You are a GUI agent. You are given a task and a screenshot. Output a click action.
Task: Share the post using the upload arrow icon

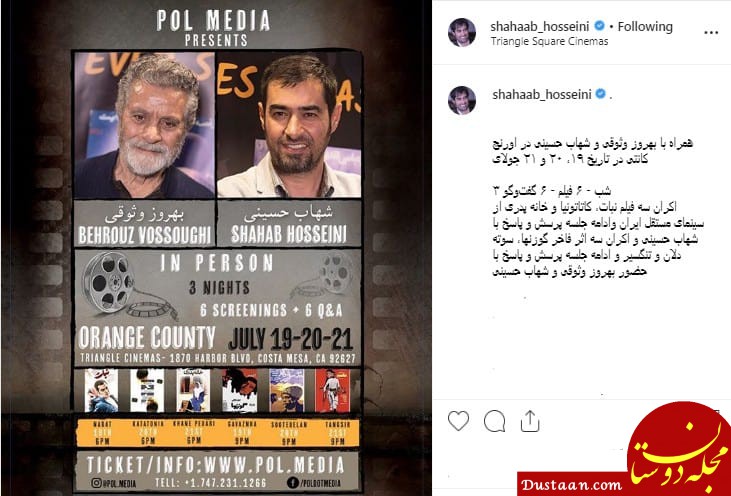pyautogui.click(x=530, y=421)
